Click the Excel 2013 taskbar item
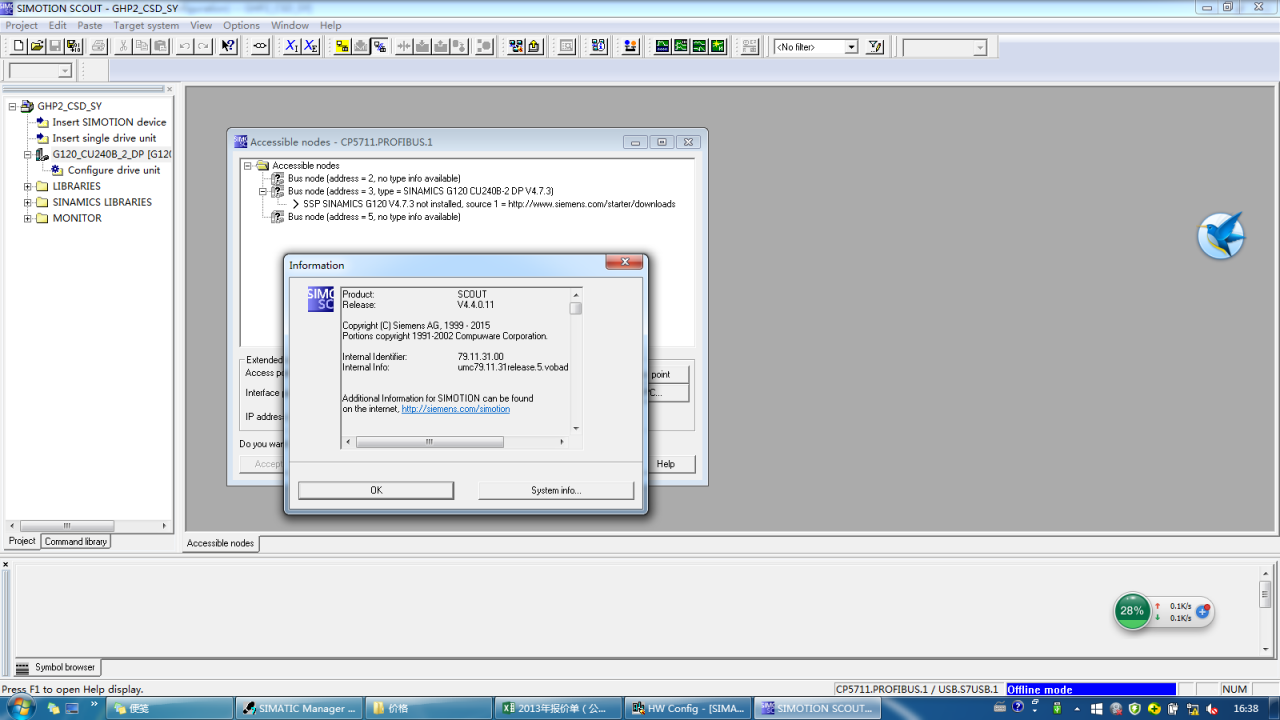1280x720 pixels. point(557,708)
